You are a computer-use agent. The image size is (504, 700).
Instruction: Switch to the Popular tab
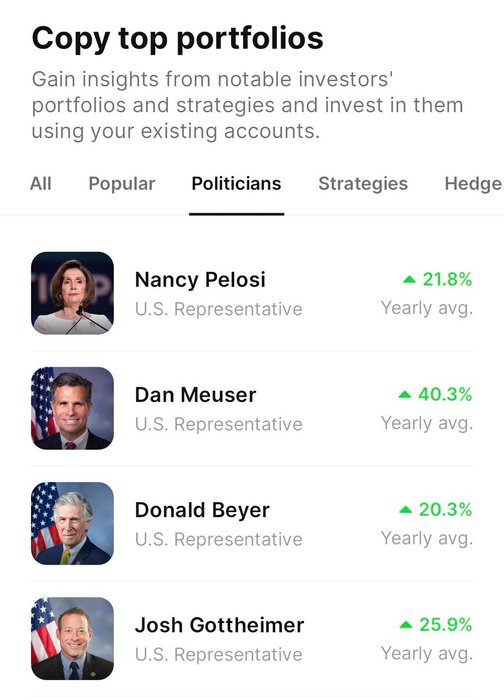122,183
